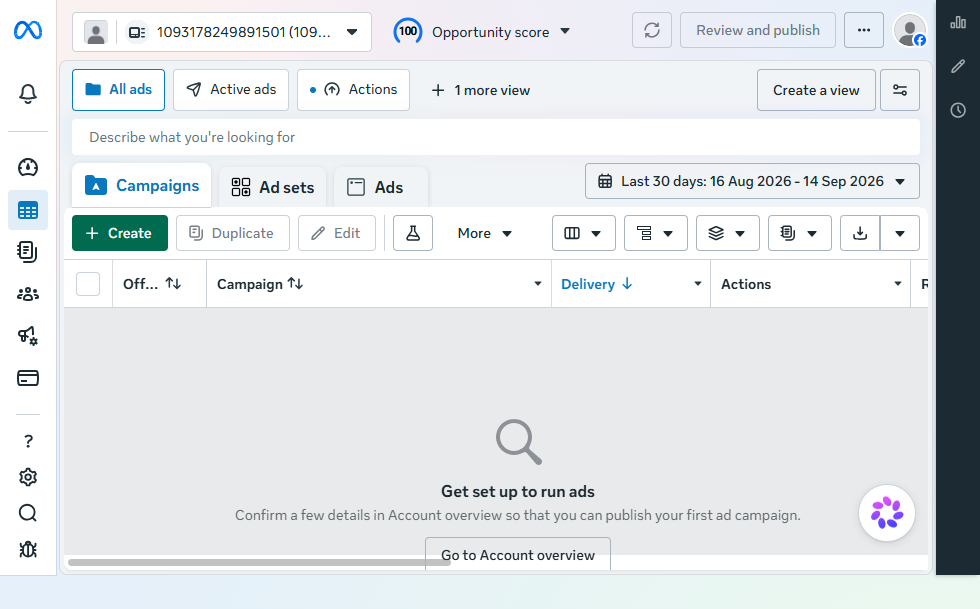Switch to the All ads view
This screenshot has height=609, width=980.
coord(118,90)
